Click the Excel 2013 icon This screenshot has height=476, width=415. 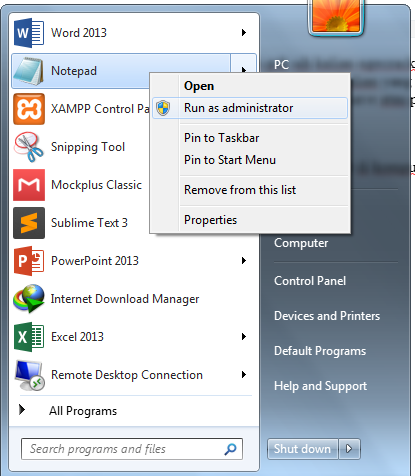pos(29,337)
